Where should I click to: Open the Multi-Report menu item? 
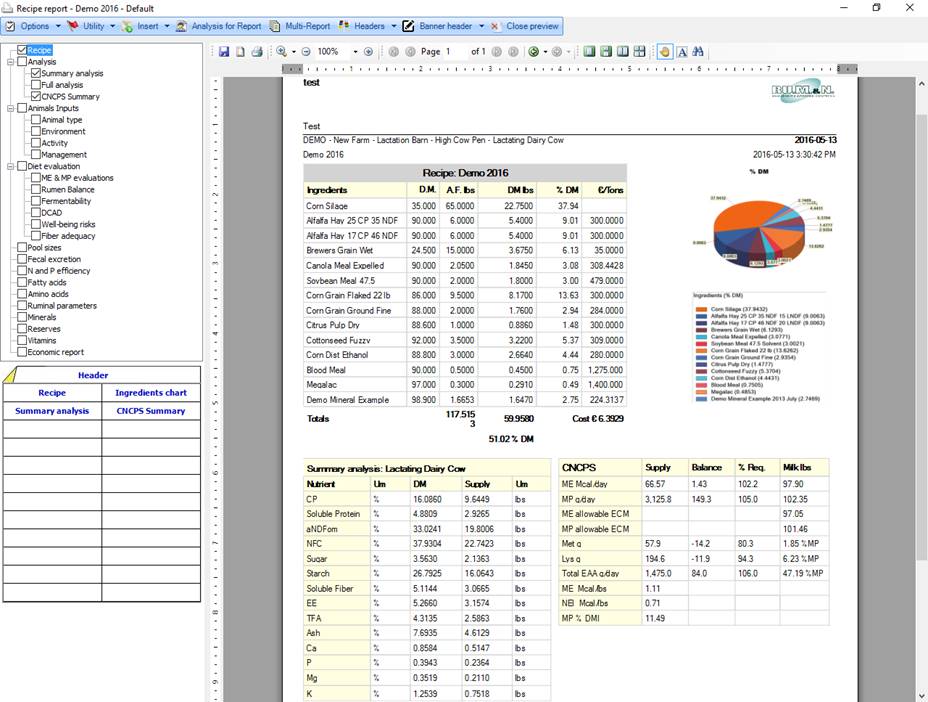click(x=300, y=26)
